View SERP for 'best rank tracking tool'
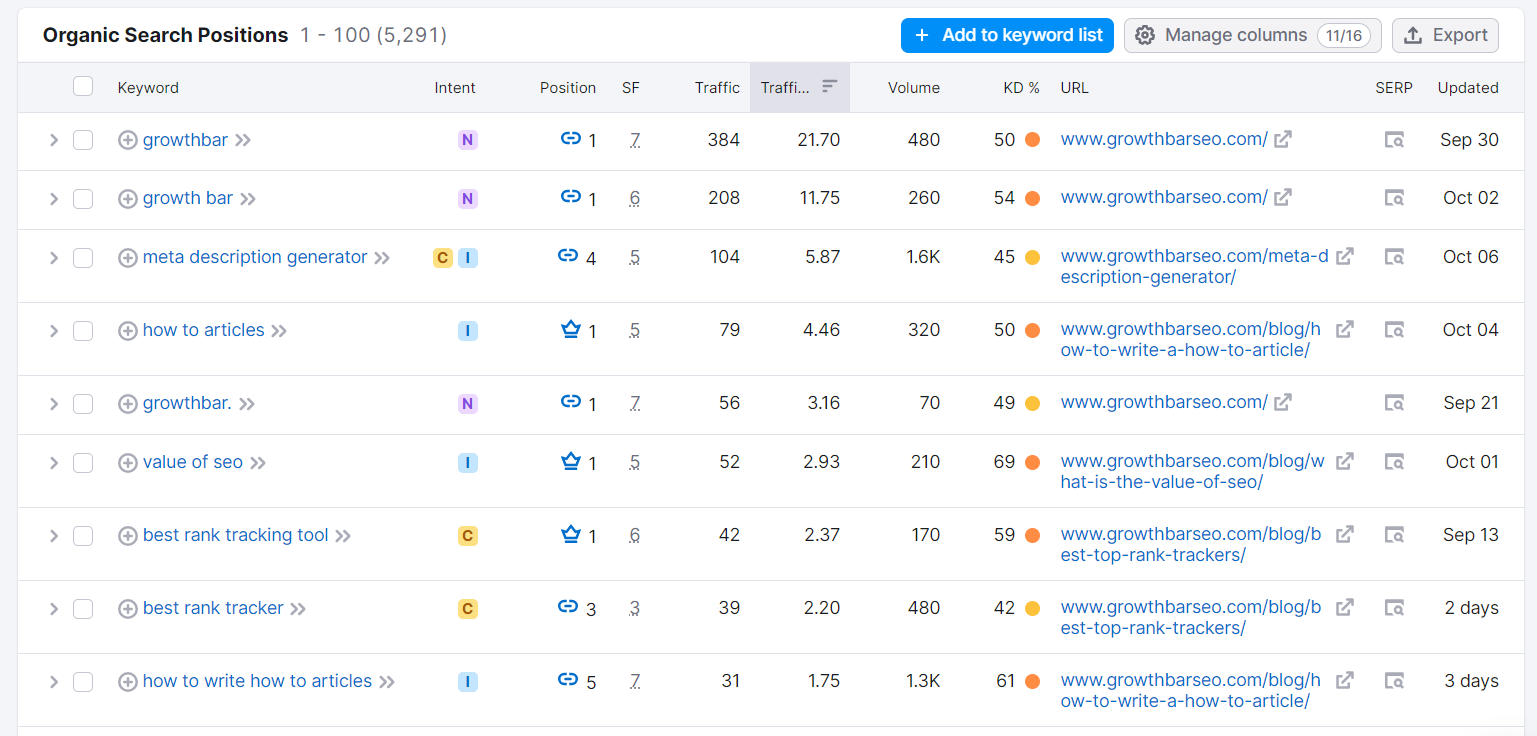This screenshot has height=736, width=1537. [1394, 535]
